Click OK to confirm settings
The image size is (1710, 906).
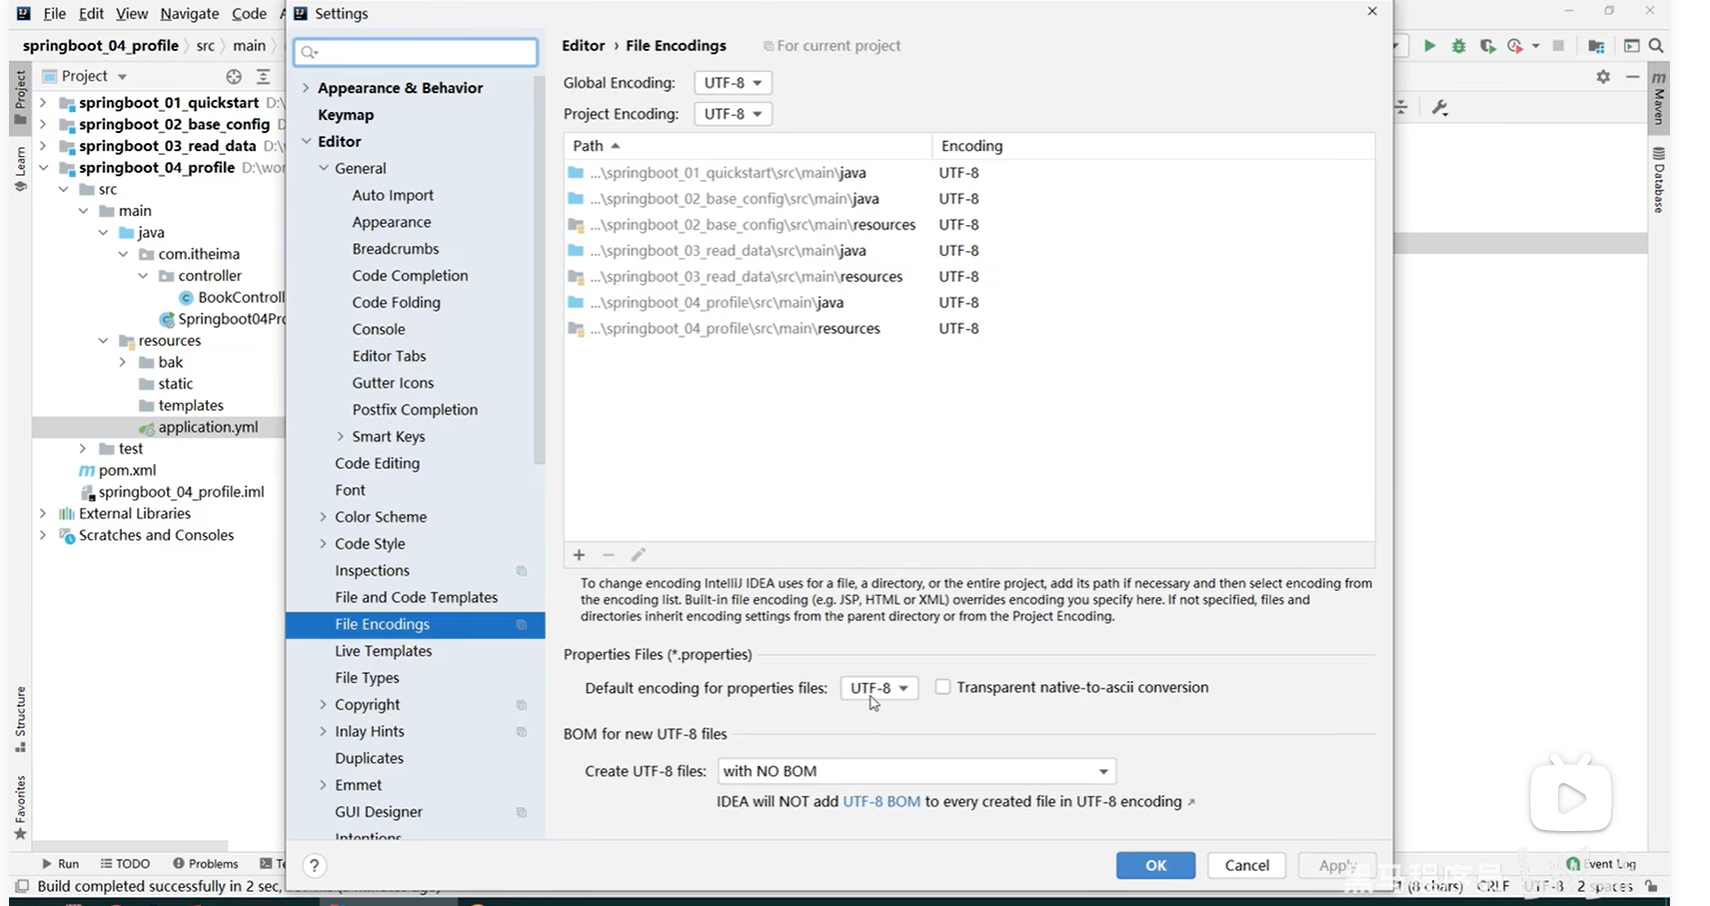[1156, 866]
